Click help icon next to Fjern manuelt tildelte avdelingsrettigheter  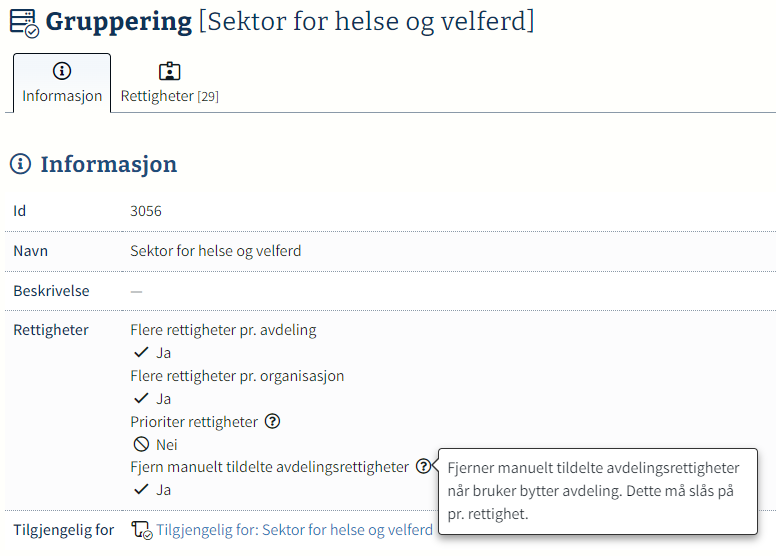(423, 466)
